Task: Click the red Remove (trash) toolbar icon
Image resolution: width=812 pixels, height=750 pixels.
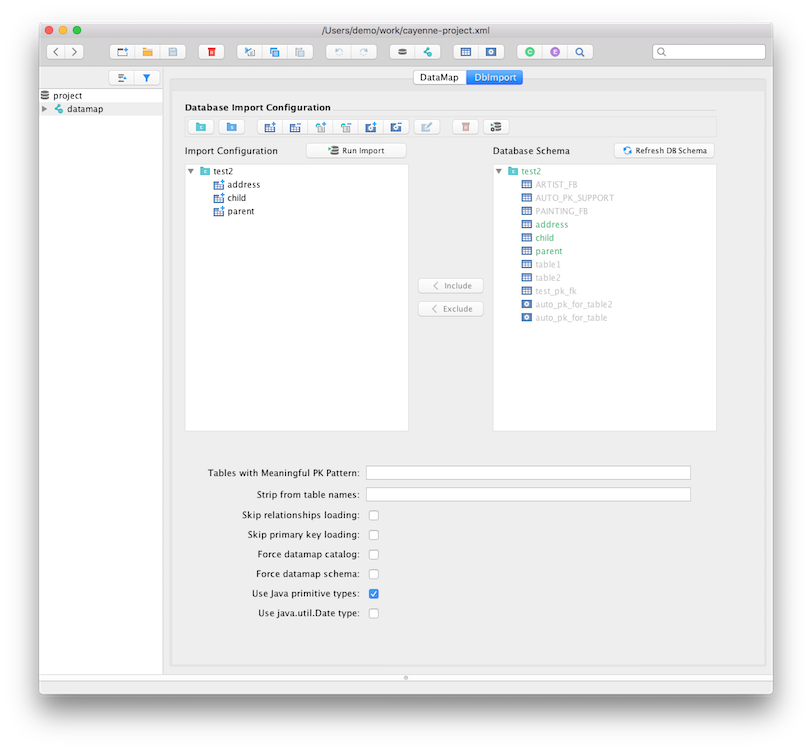Action: pyautogui.click(x=211, y=51)
